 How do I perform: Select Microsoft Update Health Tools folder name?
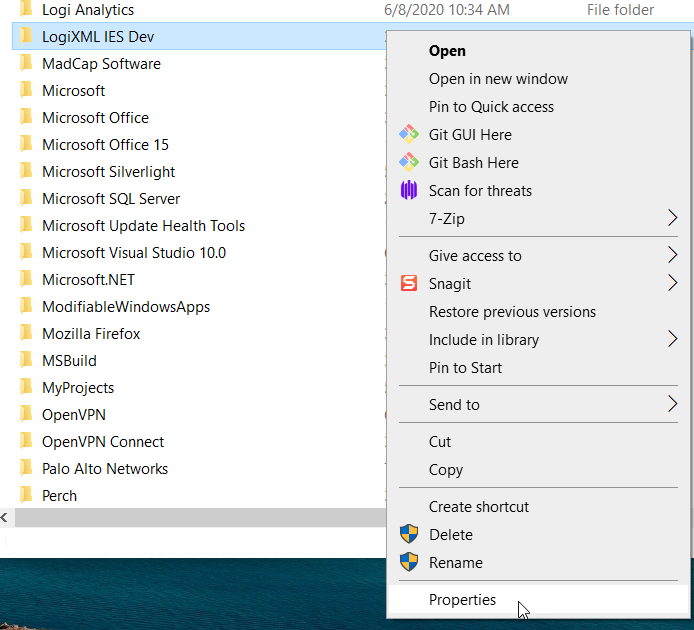pyautogui.click(x=143, y=226)
